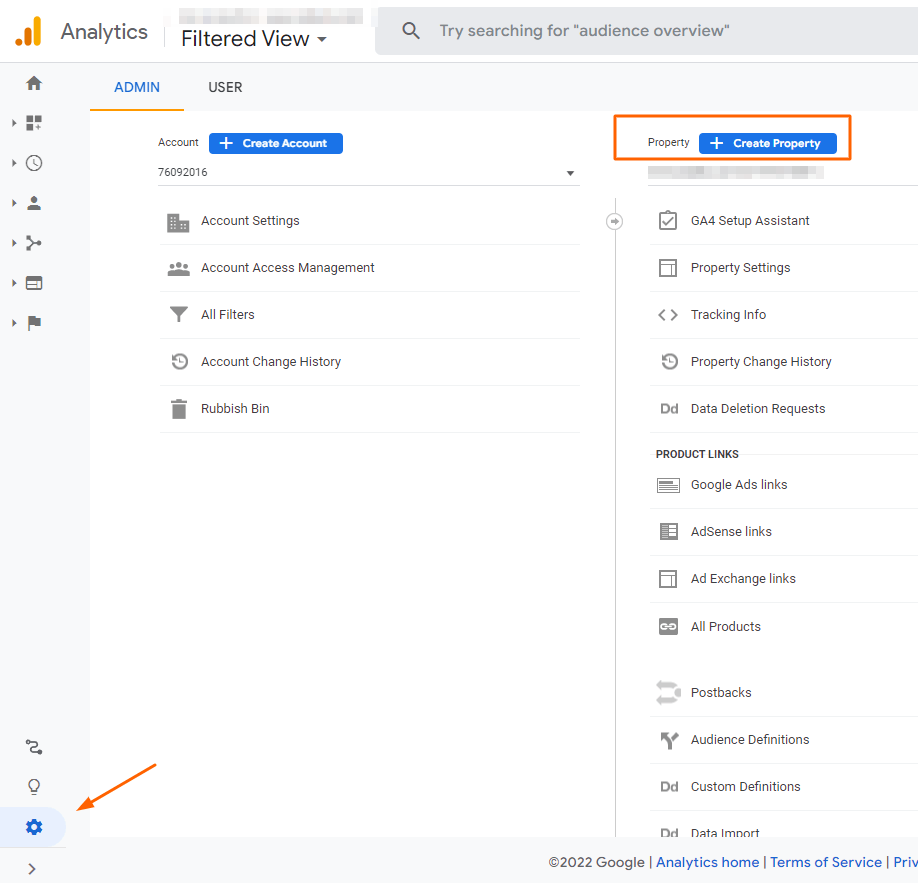The height and width of the screenshot is (883, 918).
Task: Open Discover via the lightbulb icon
Action: (x=33, y=786)
